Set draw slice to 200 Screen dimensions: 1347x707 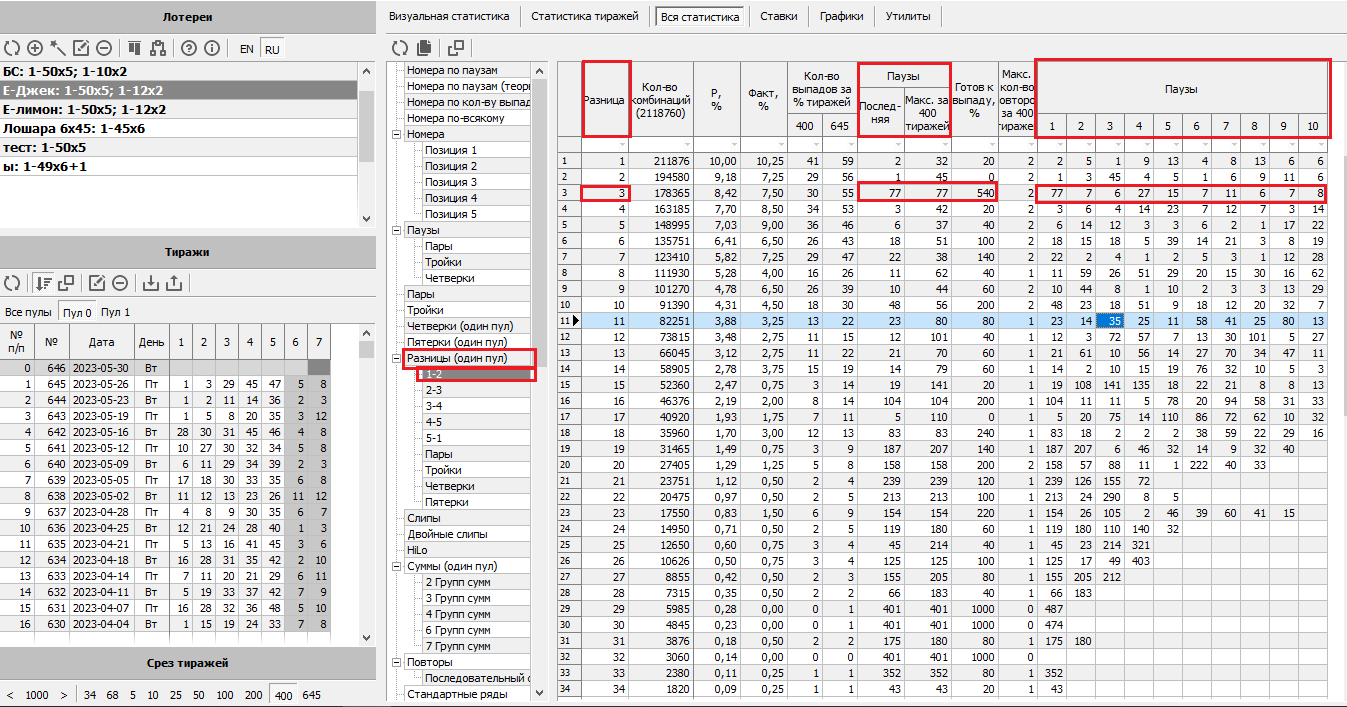[x=253, y=694]
